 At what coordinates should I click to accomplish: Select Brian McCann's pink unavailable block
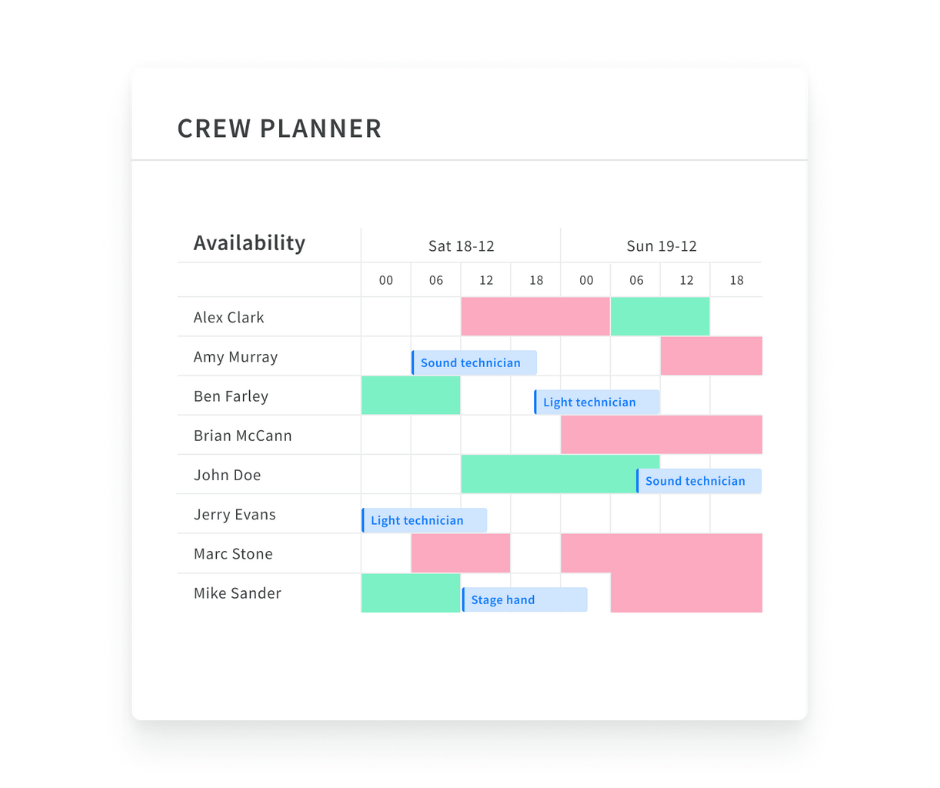[x=661, y=435]
